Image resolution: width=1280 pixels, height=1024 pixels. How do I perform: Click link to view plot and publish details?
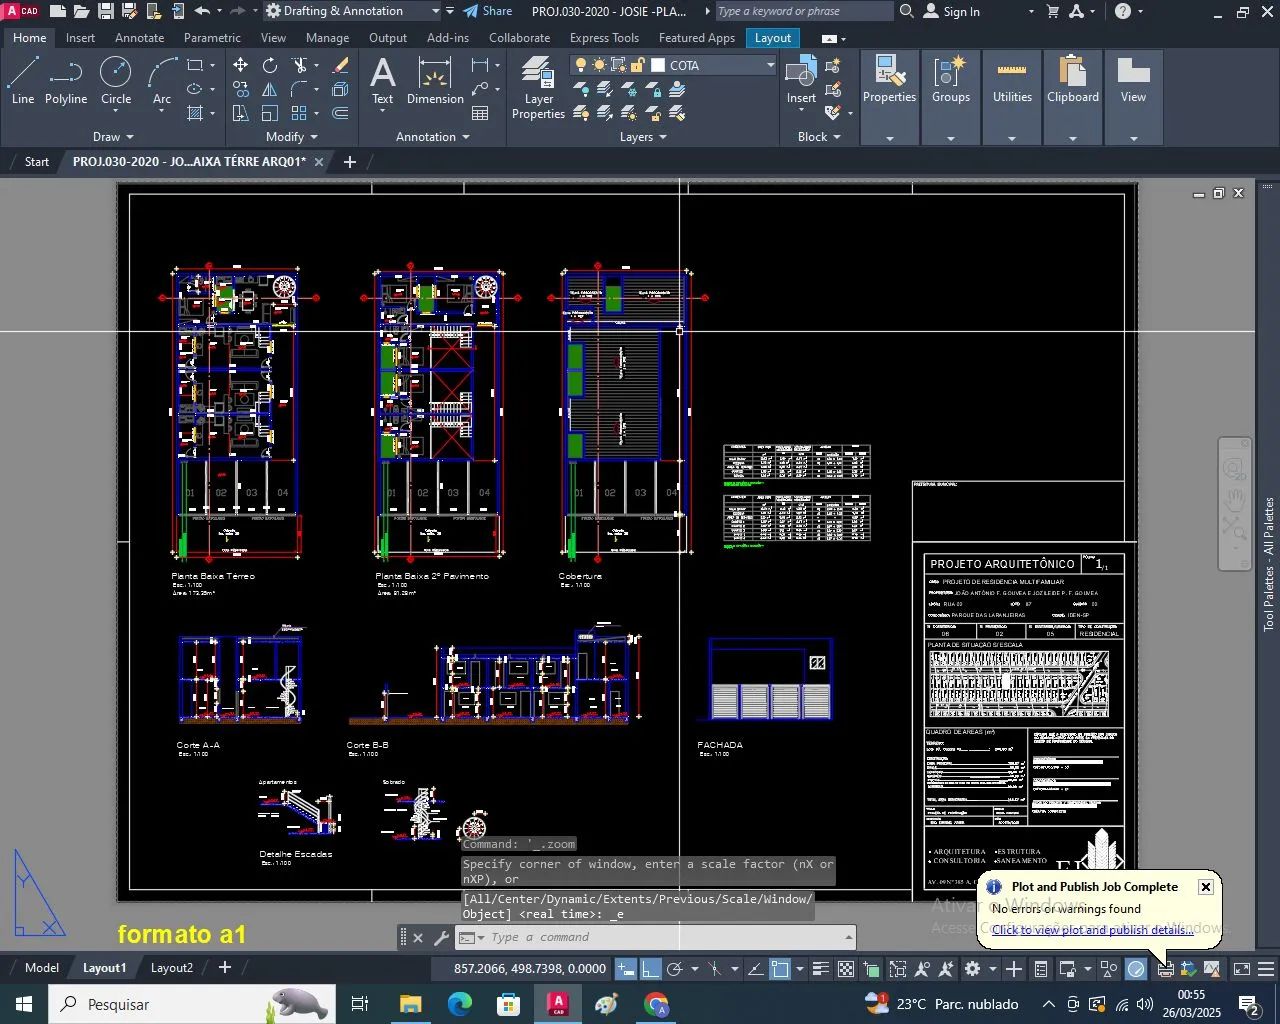point(1090,929)
